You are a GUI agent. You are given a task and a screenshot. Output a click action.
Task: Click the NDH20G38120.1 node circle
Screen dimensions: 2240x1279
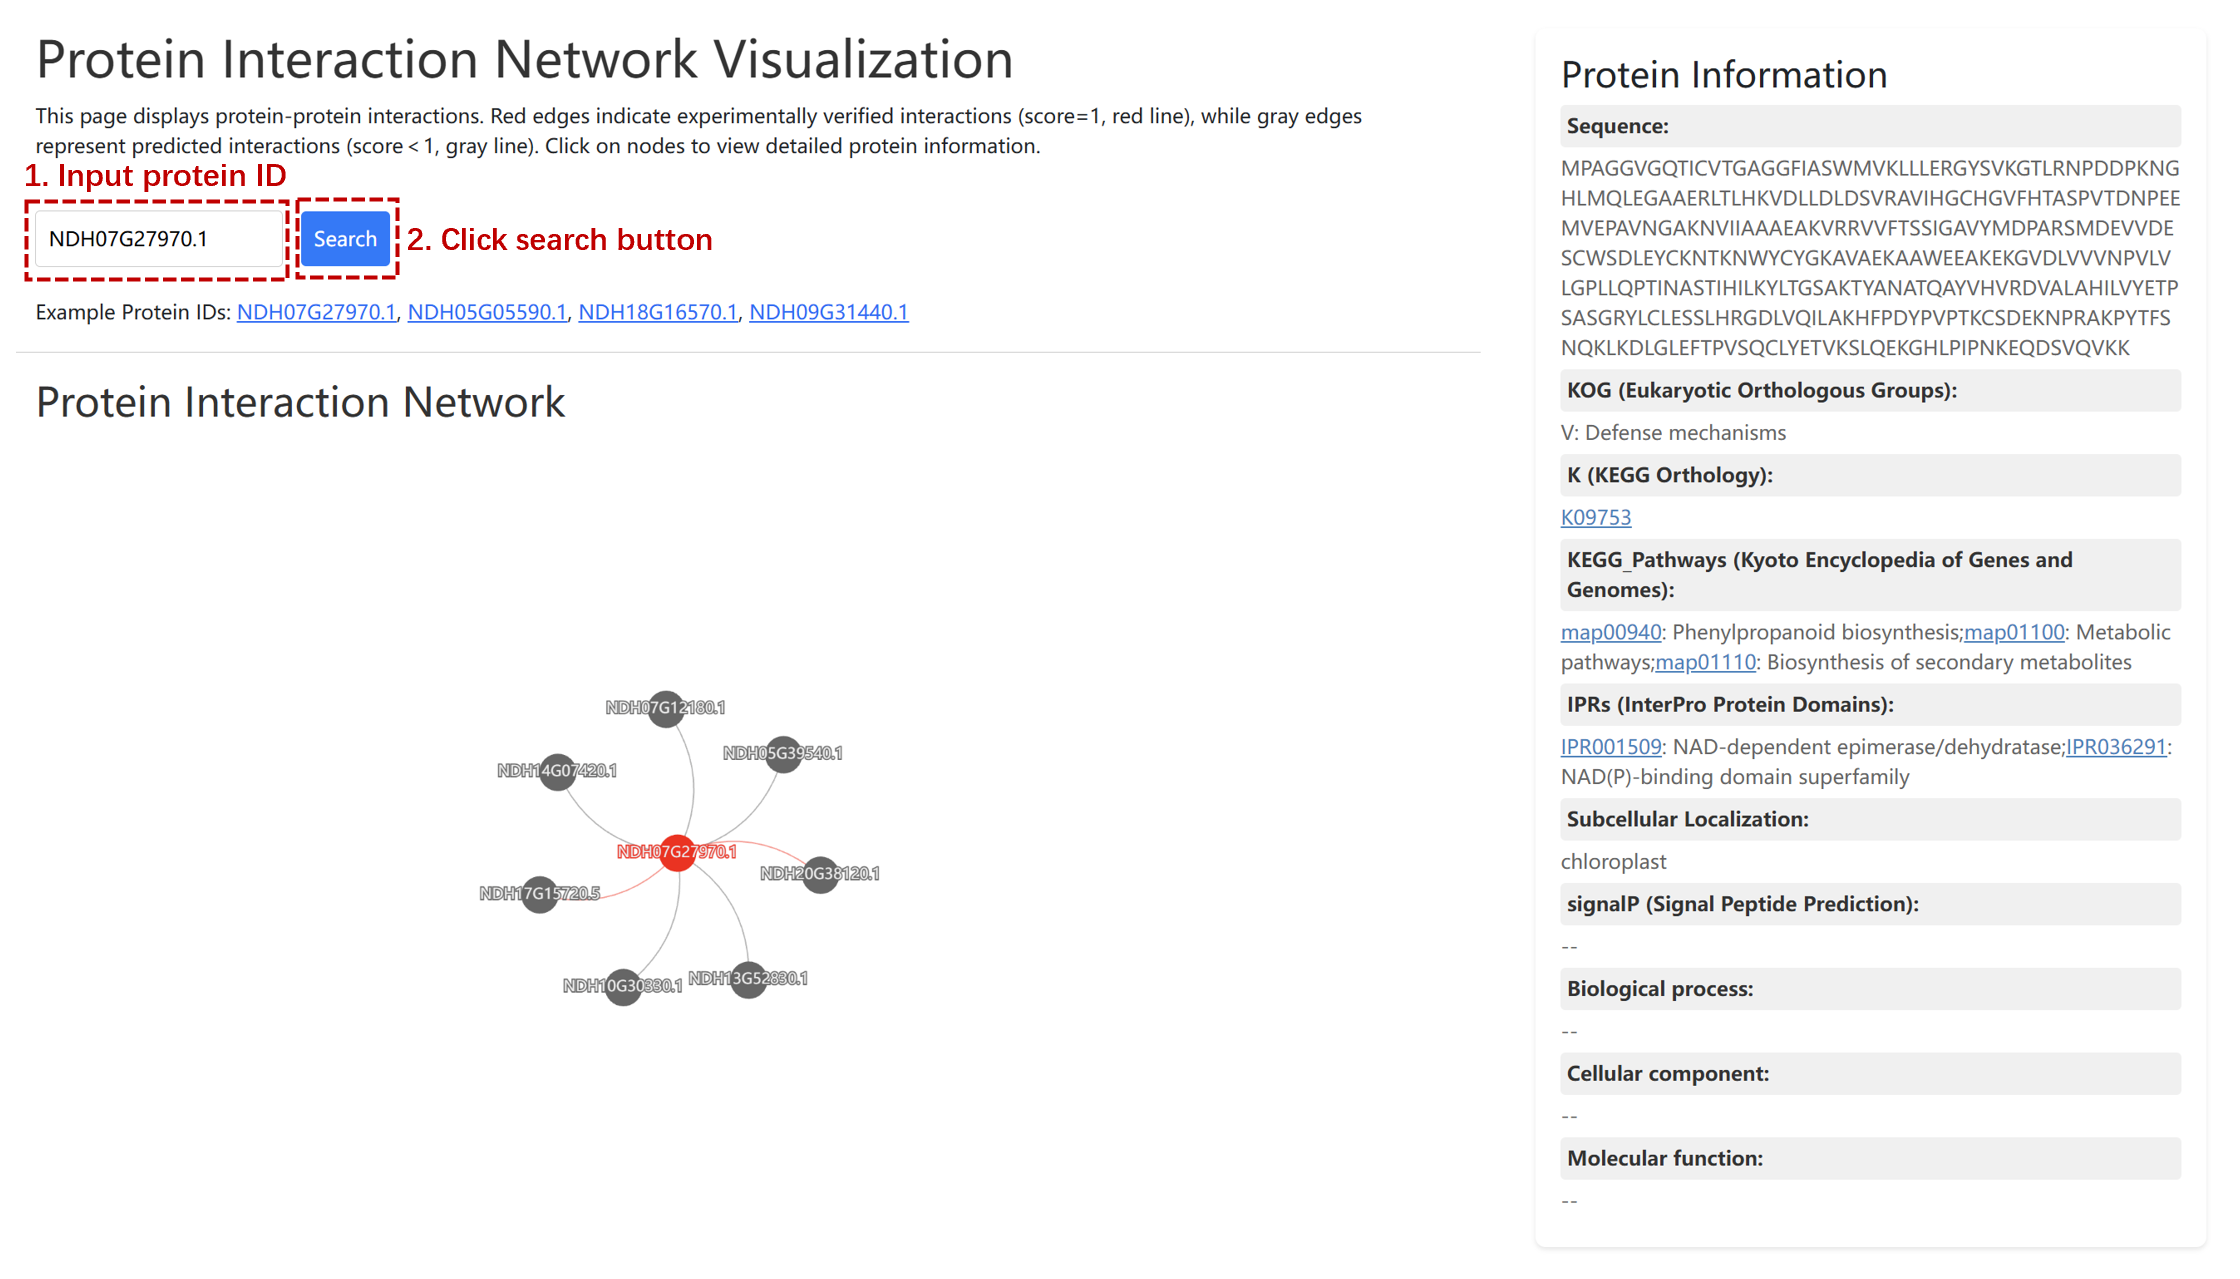click(x=820, y=874)
